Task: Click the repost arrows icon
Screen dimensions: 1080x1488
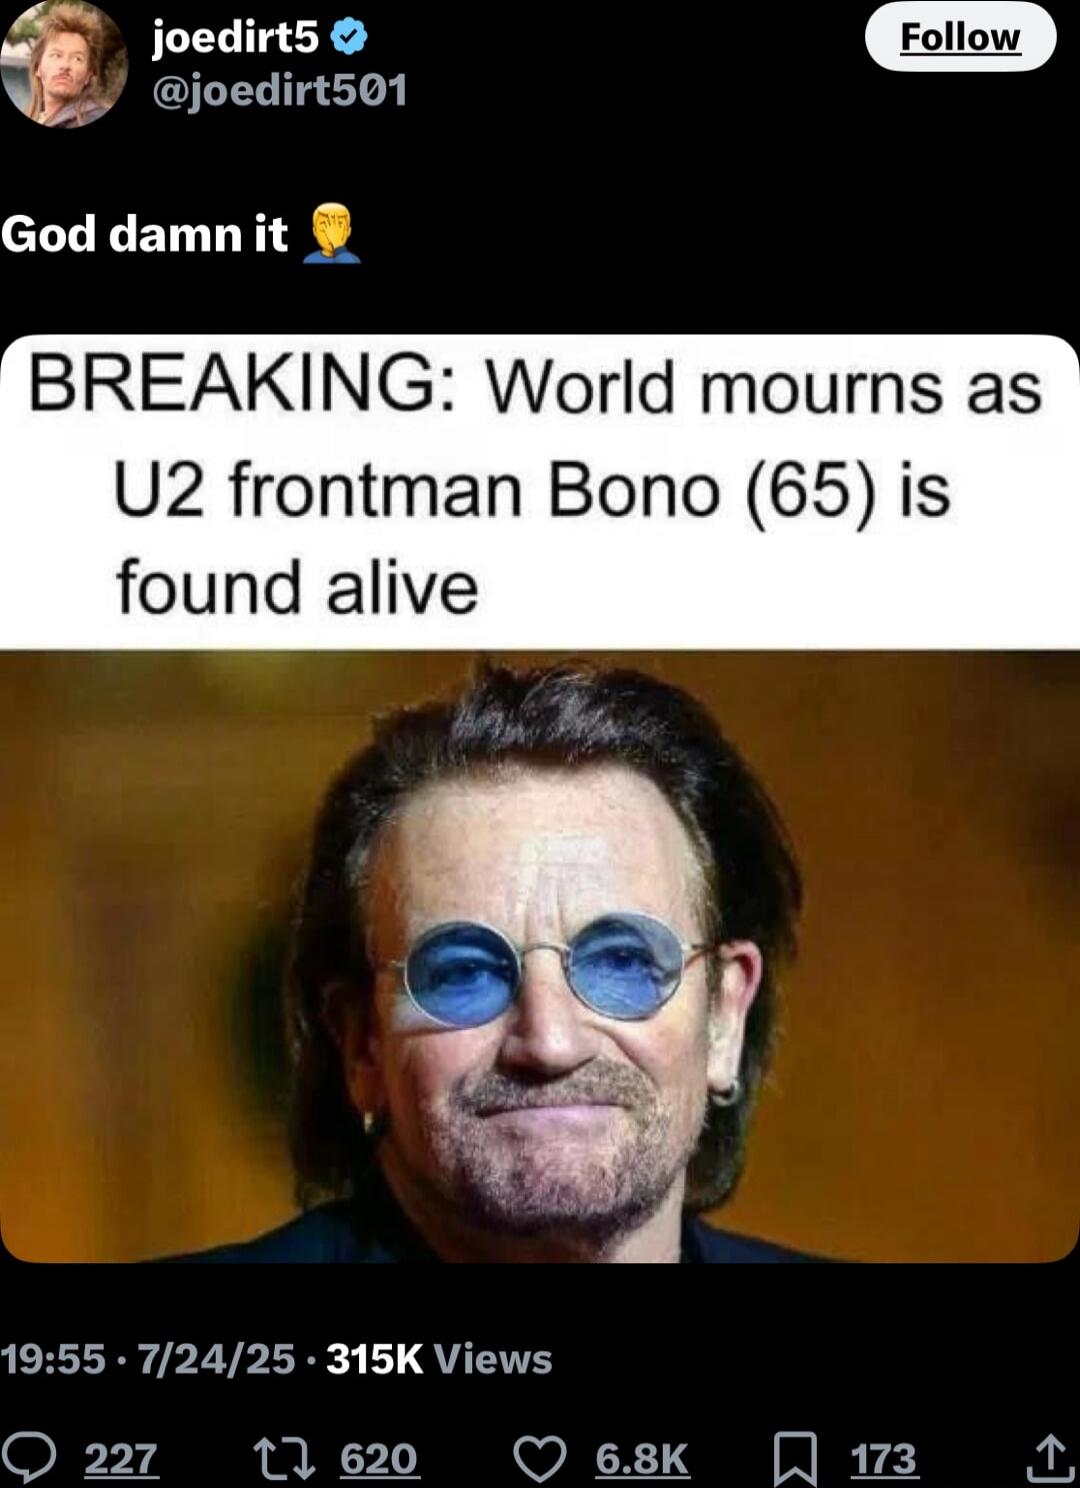Action: pyautogui.click(x=285, y=1458)
